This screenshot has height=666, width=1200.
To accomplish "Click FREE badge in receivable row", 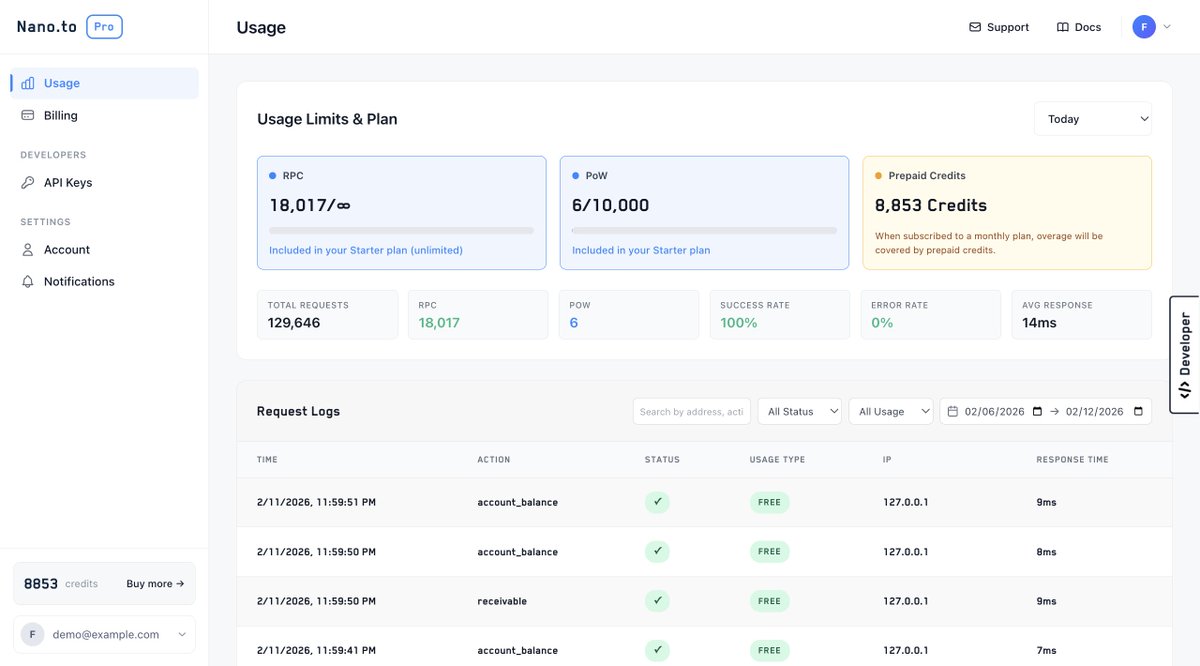I will [x=769, y=601].
